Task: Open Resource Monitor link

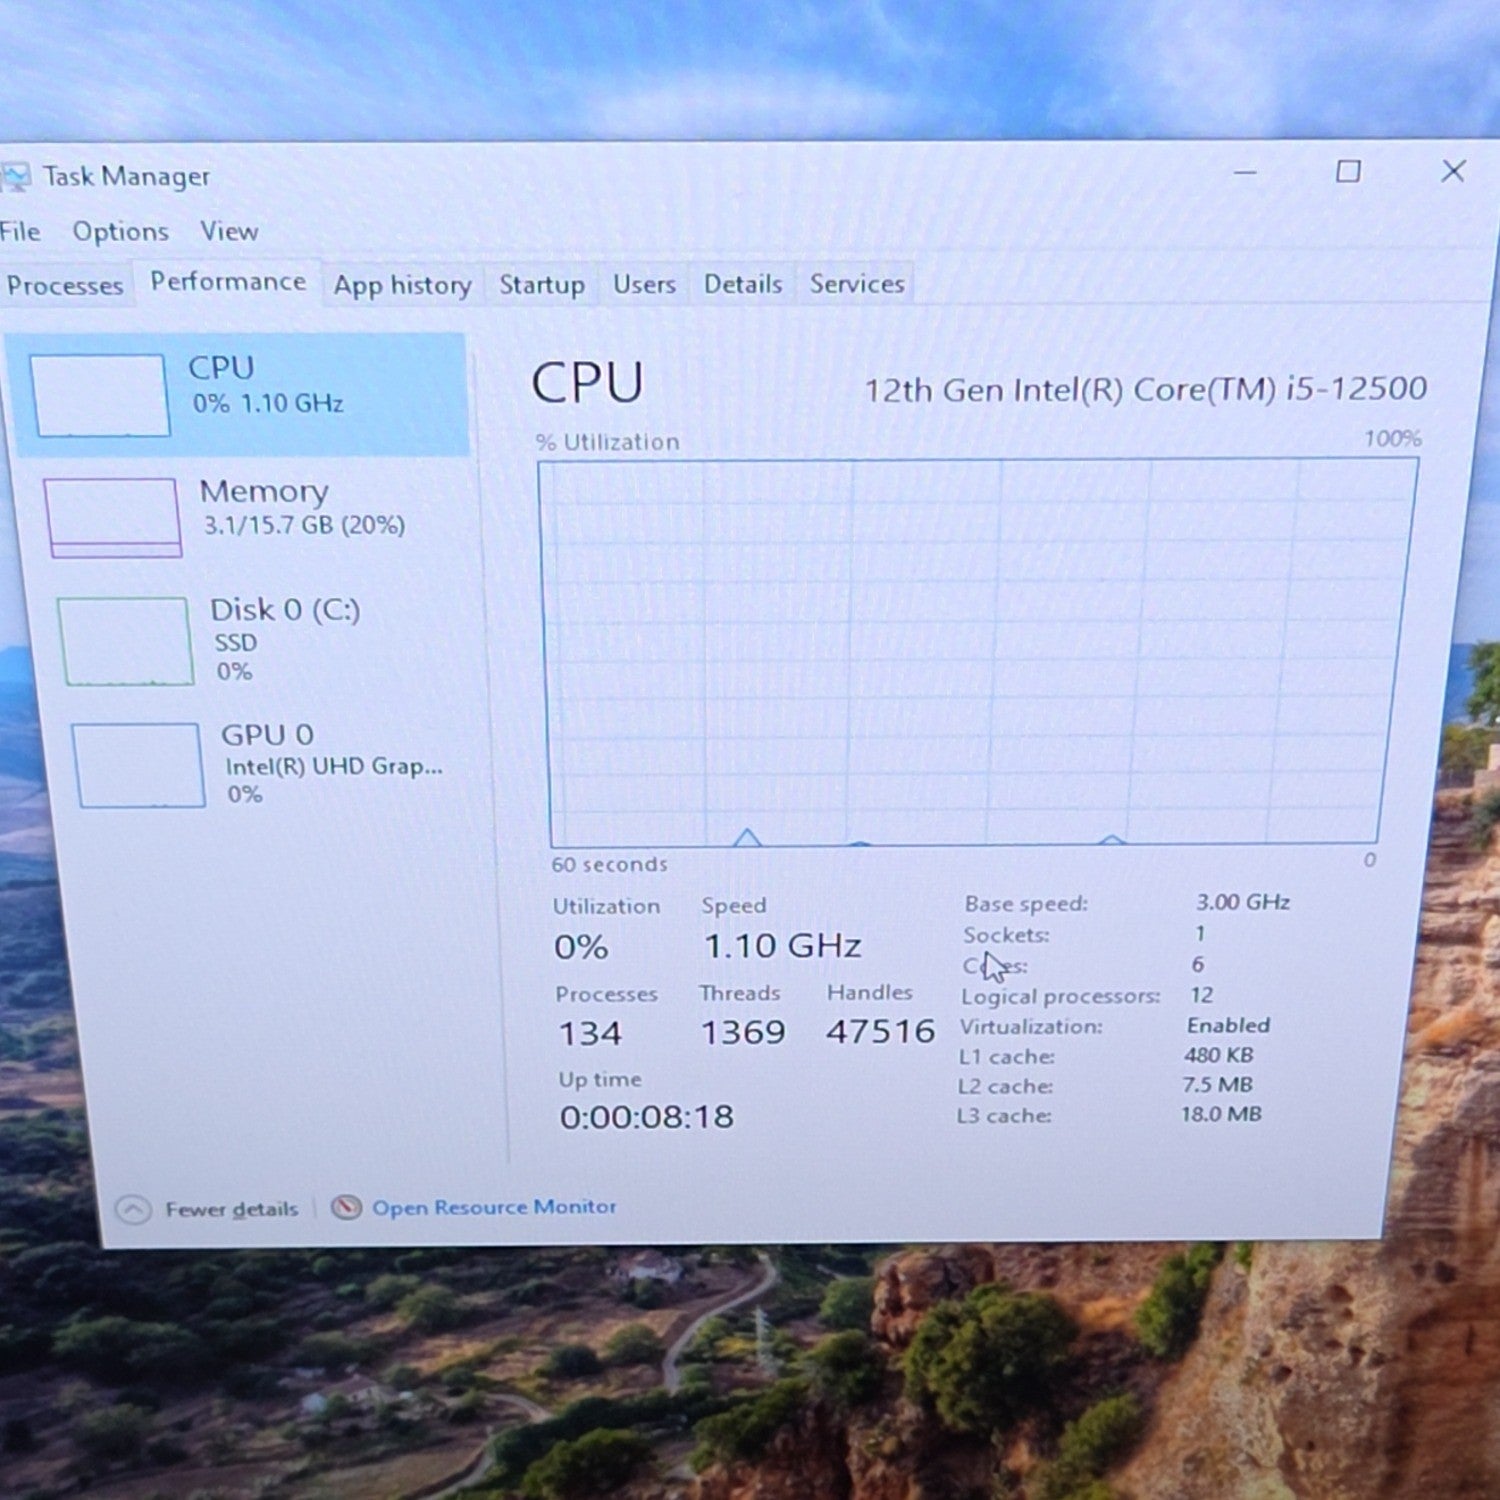Action: 494,1207
